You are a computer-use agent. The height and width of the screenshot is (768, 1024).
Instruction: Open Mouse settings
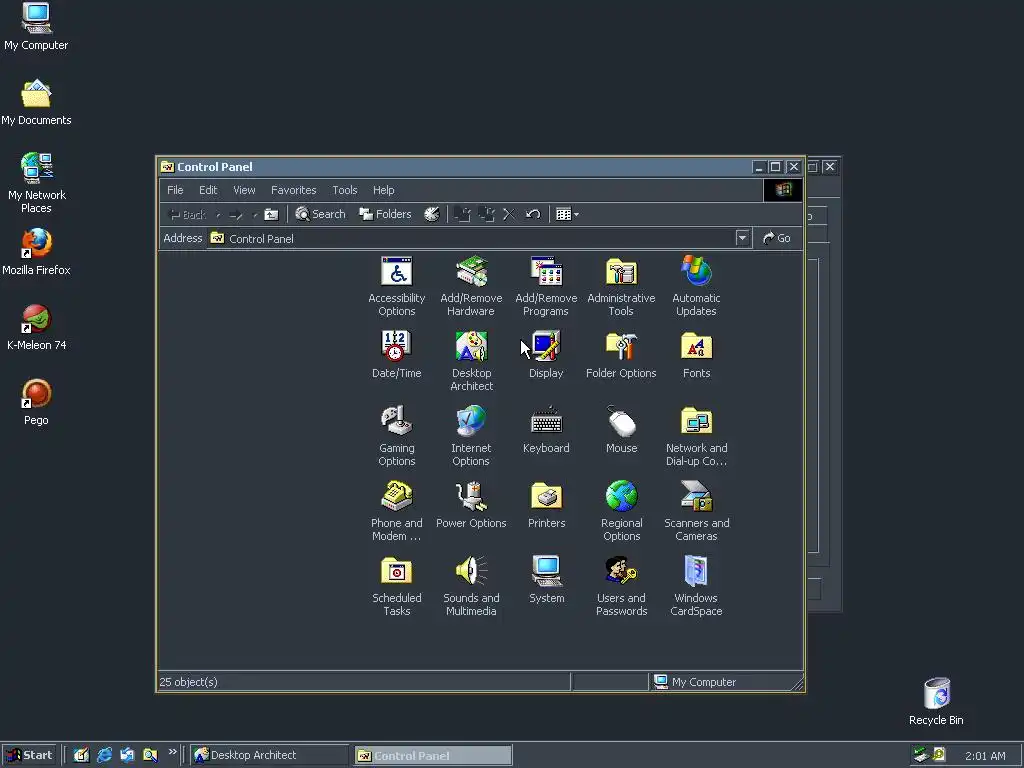tap(621, 430)
